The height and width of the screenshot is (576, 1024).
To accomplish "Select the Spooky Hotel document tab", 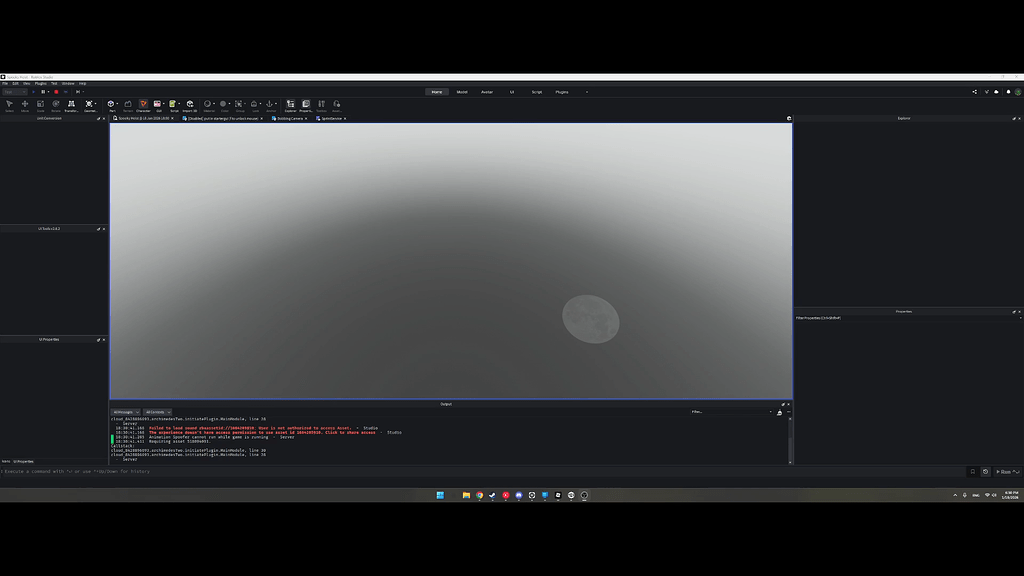I will click(144, 118).
